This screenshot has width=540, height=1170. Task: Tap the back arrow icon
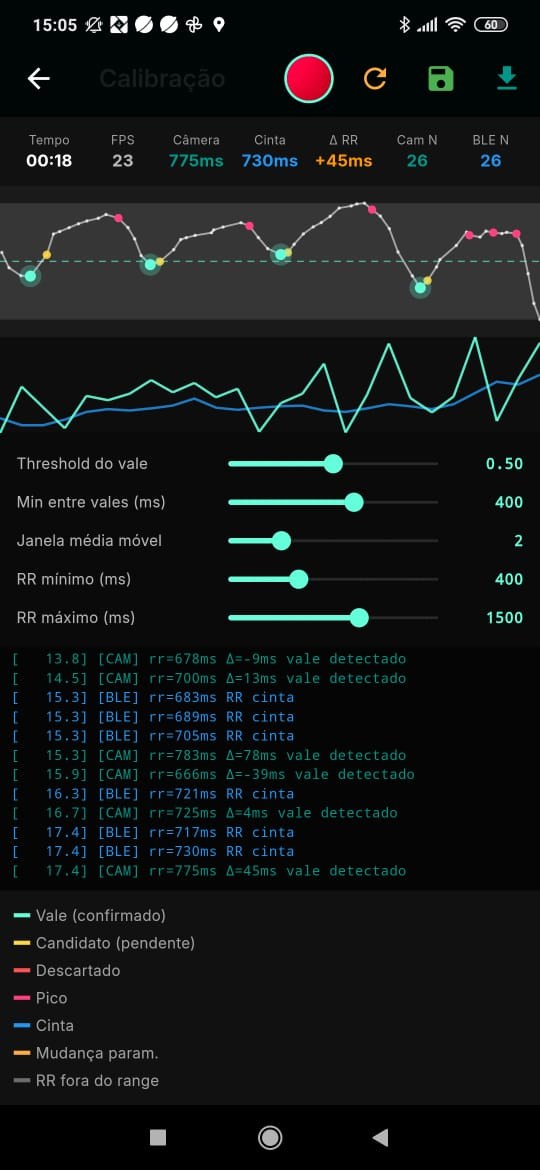(x=38, y=78)
